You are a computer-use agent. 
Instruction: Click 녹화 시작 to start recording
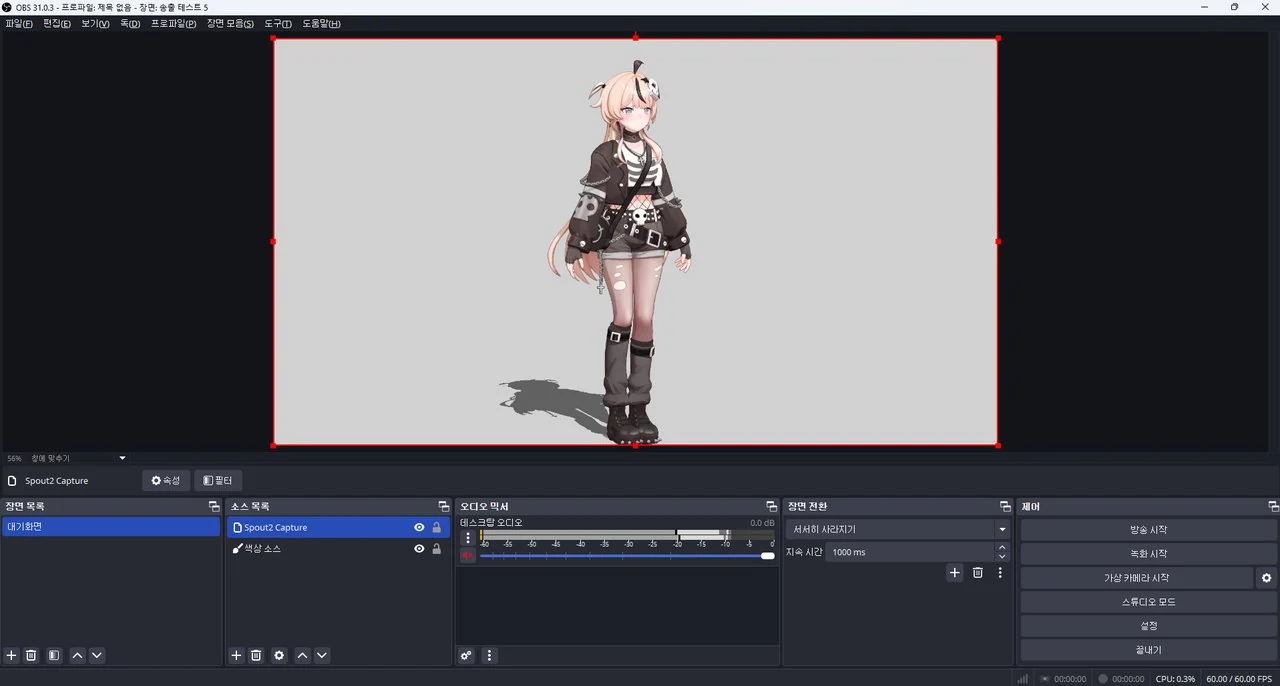1148,554
